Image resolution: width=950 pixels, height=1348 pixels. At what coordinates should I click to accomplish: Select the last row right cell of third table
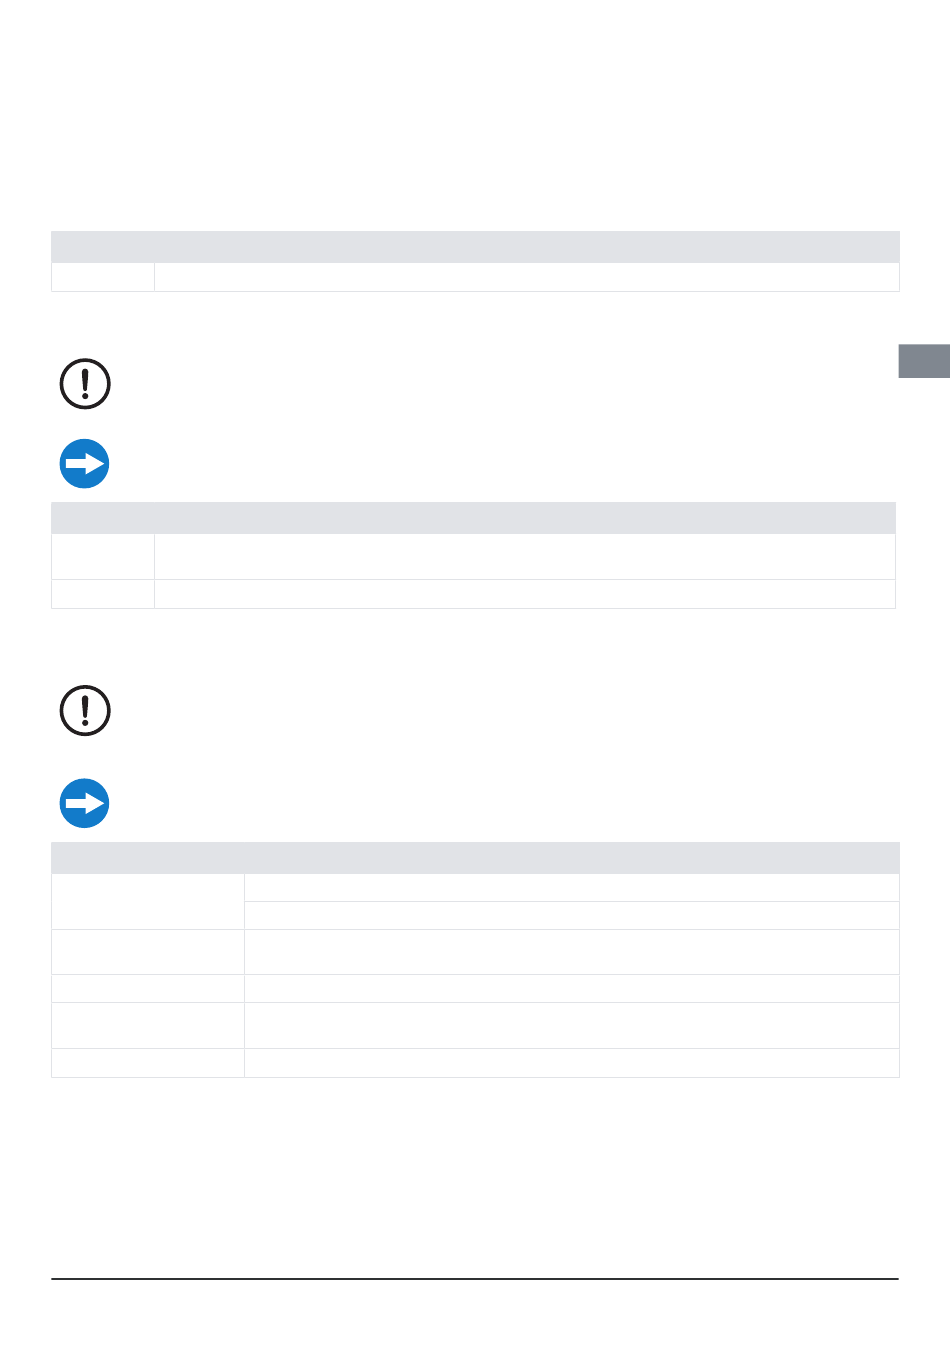click(572, 1063)
